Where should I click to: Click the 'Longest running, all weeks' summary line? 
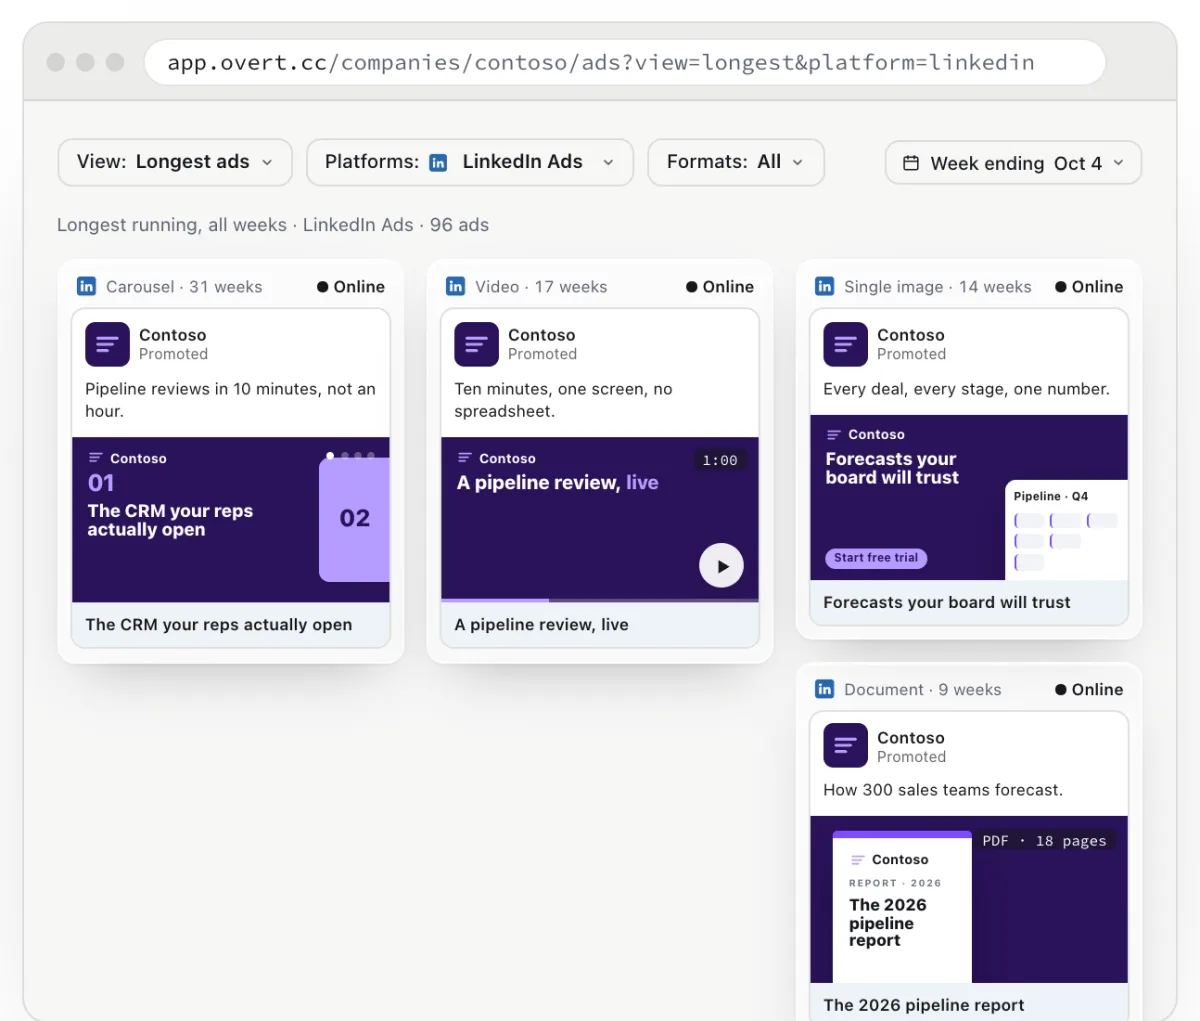(273, 225)
